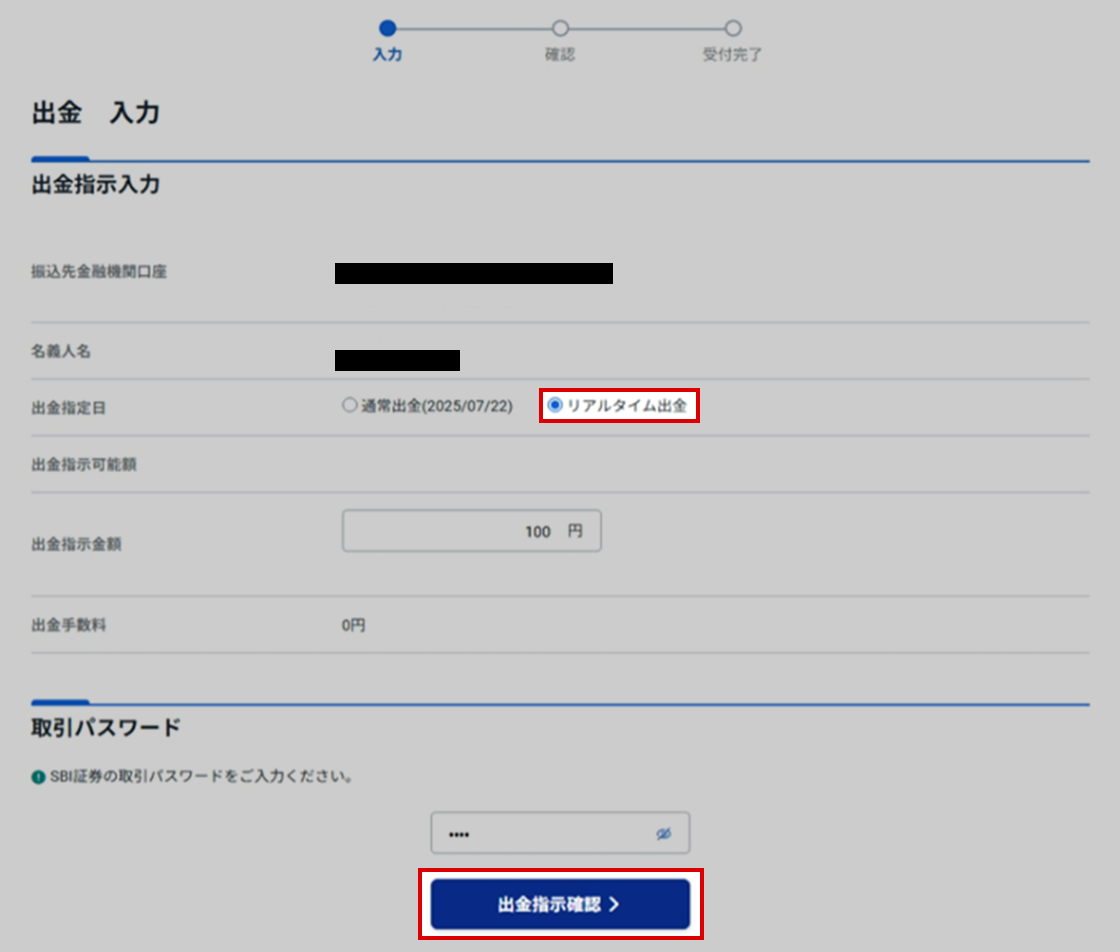Click the 出金 入力 page title
Screen dimensions: 1120x952
pos(96,113)
